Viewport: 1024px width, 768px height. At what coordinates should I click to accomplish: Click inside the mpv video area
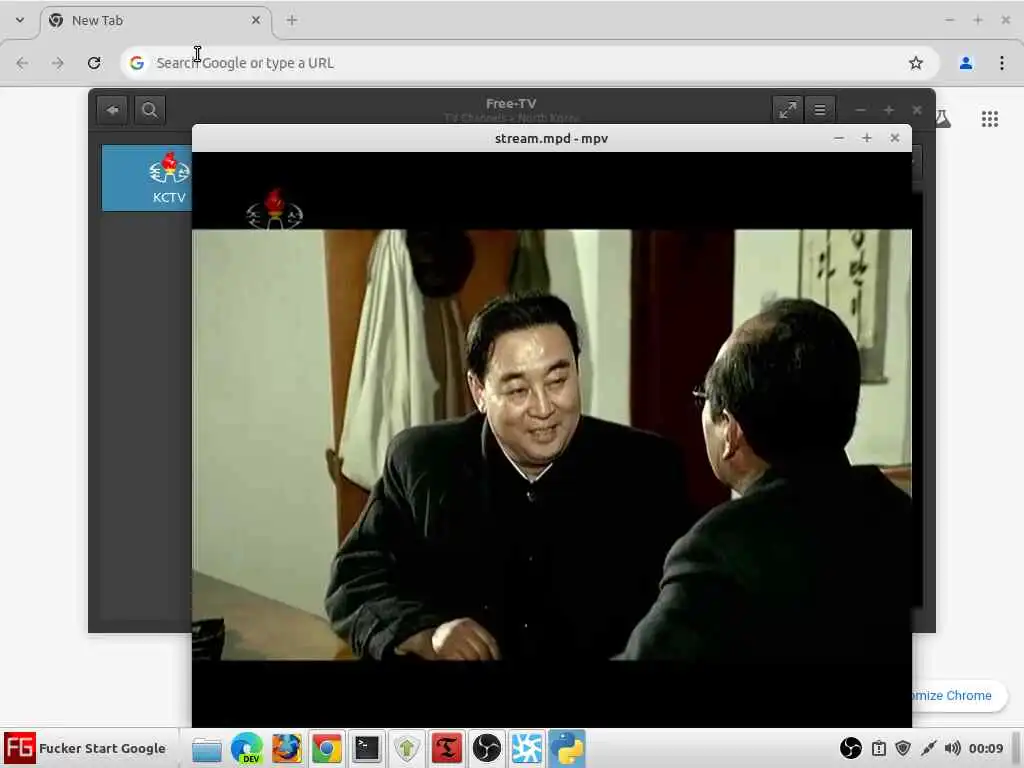[x=551, y=439]
